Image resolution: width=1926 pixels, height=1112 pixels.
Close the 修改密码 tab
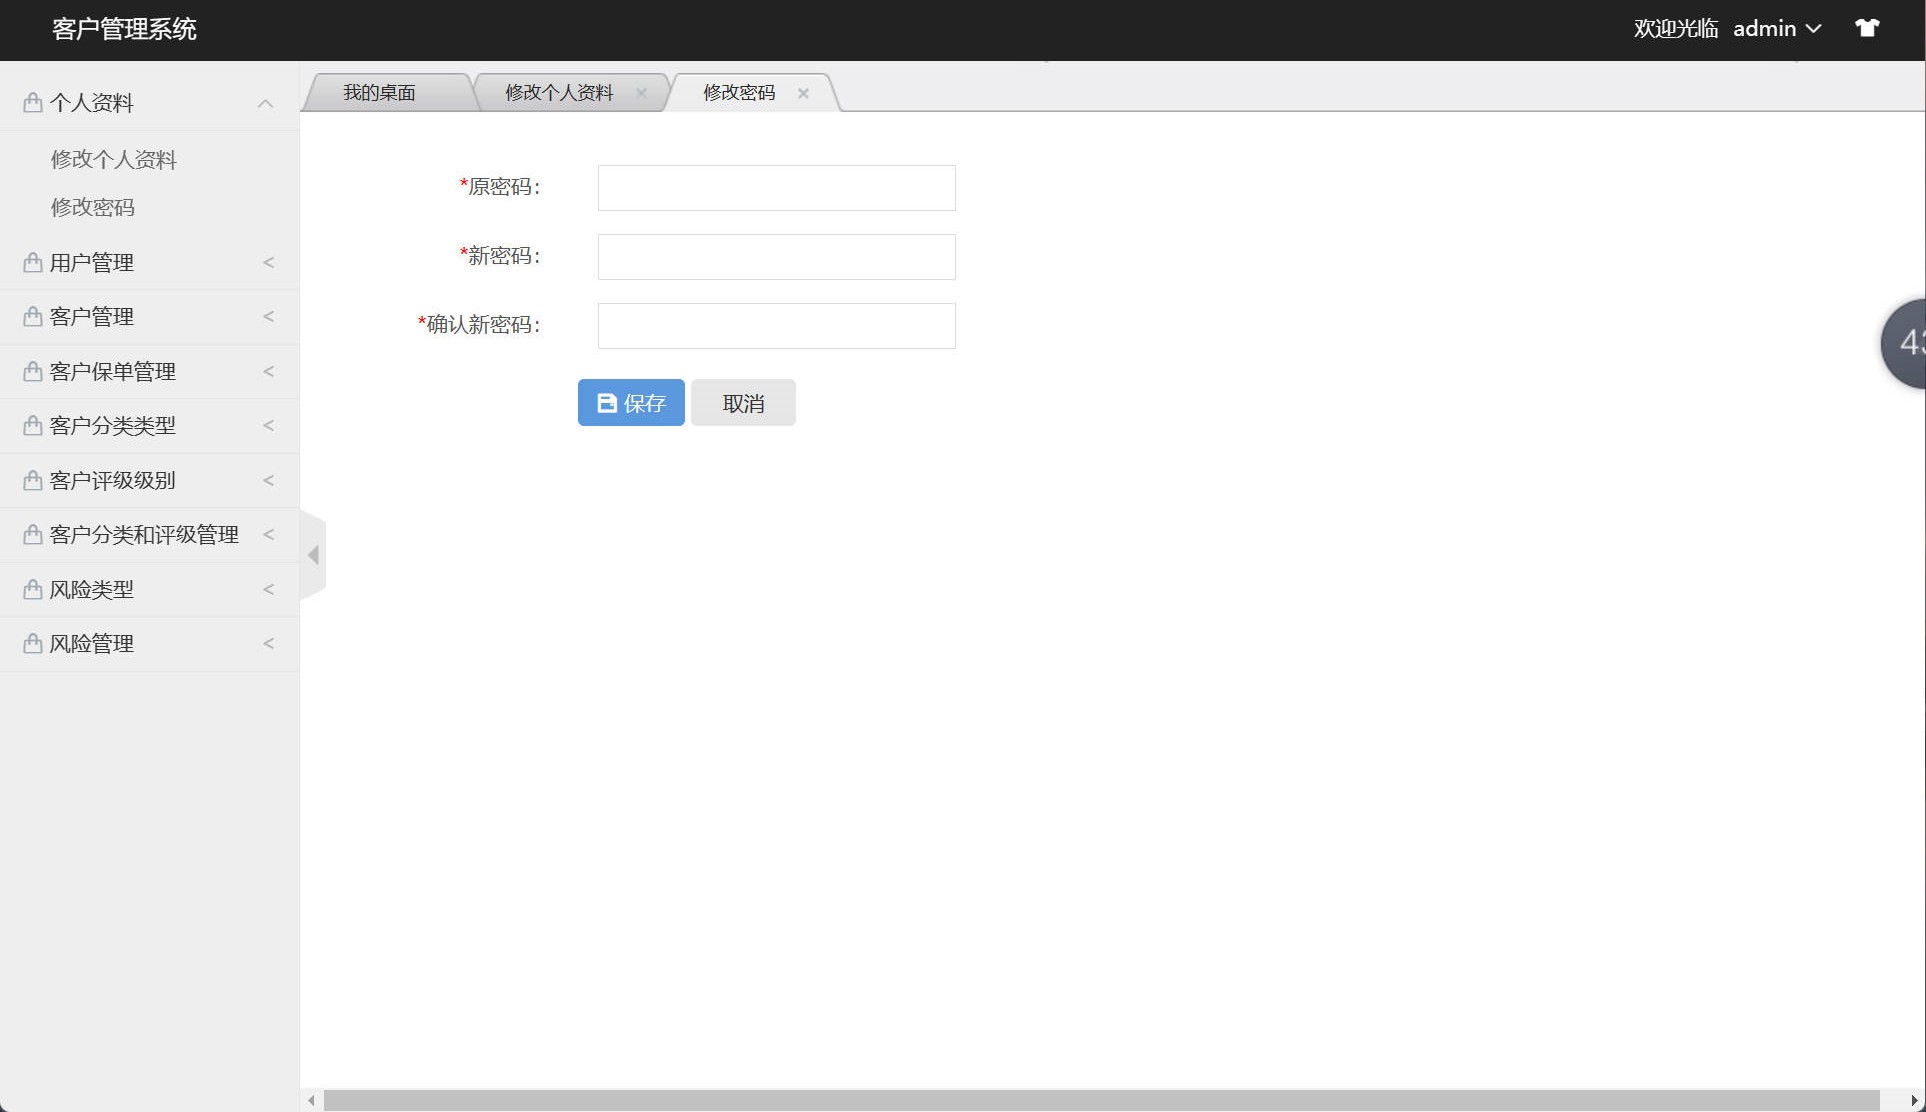(803, 93)
